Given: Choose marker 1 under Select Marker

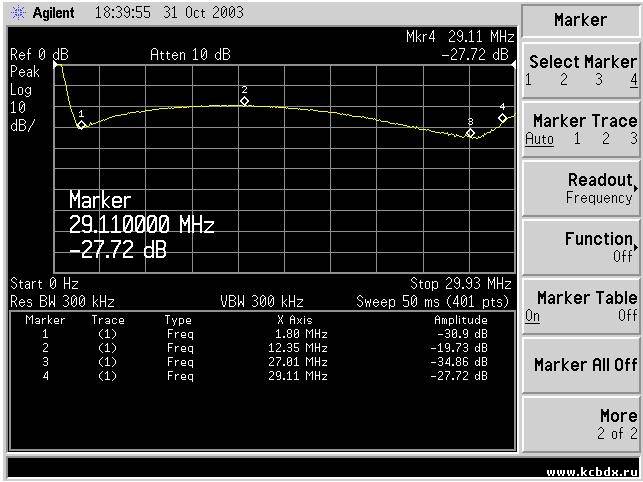Looking at the screenshot, I should (528, 80).
